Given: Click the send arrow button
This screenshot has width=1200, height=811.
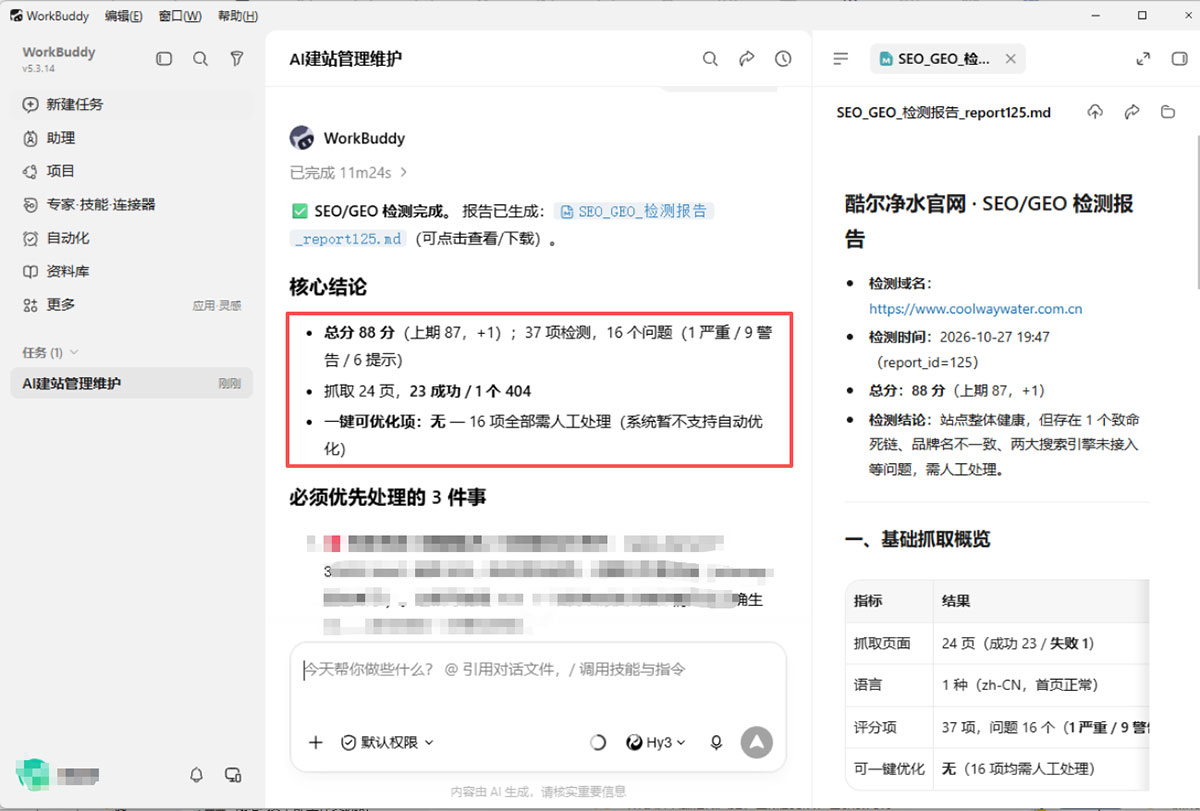Looking at the screenshot, I should click(757, 742).
